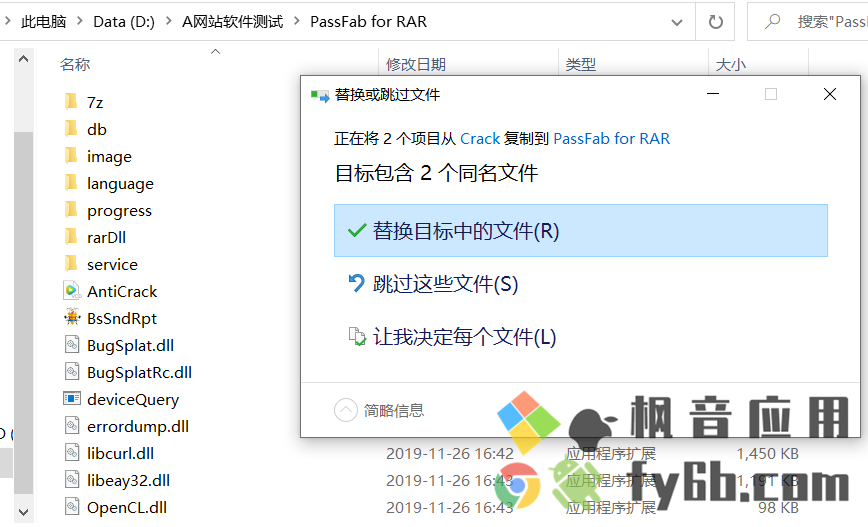Click the navigation pane scrollbar thumb

pyautogui.click(x=23, y=313)
